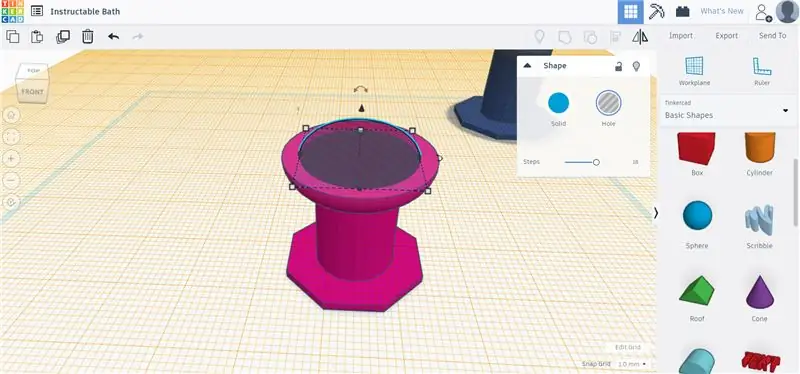Toggle shape visibility with the lightbulb icon
This screenshot has height=374, width=800.
(636, 66)
